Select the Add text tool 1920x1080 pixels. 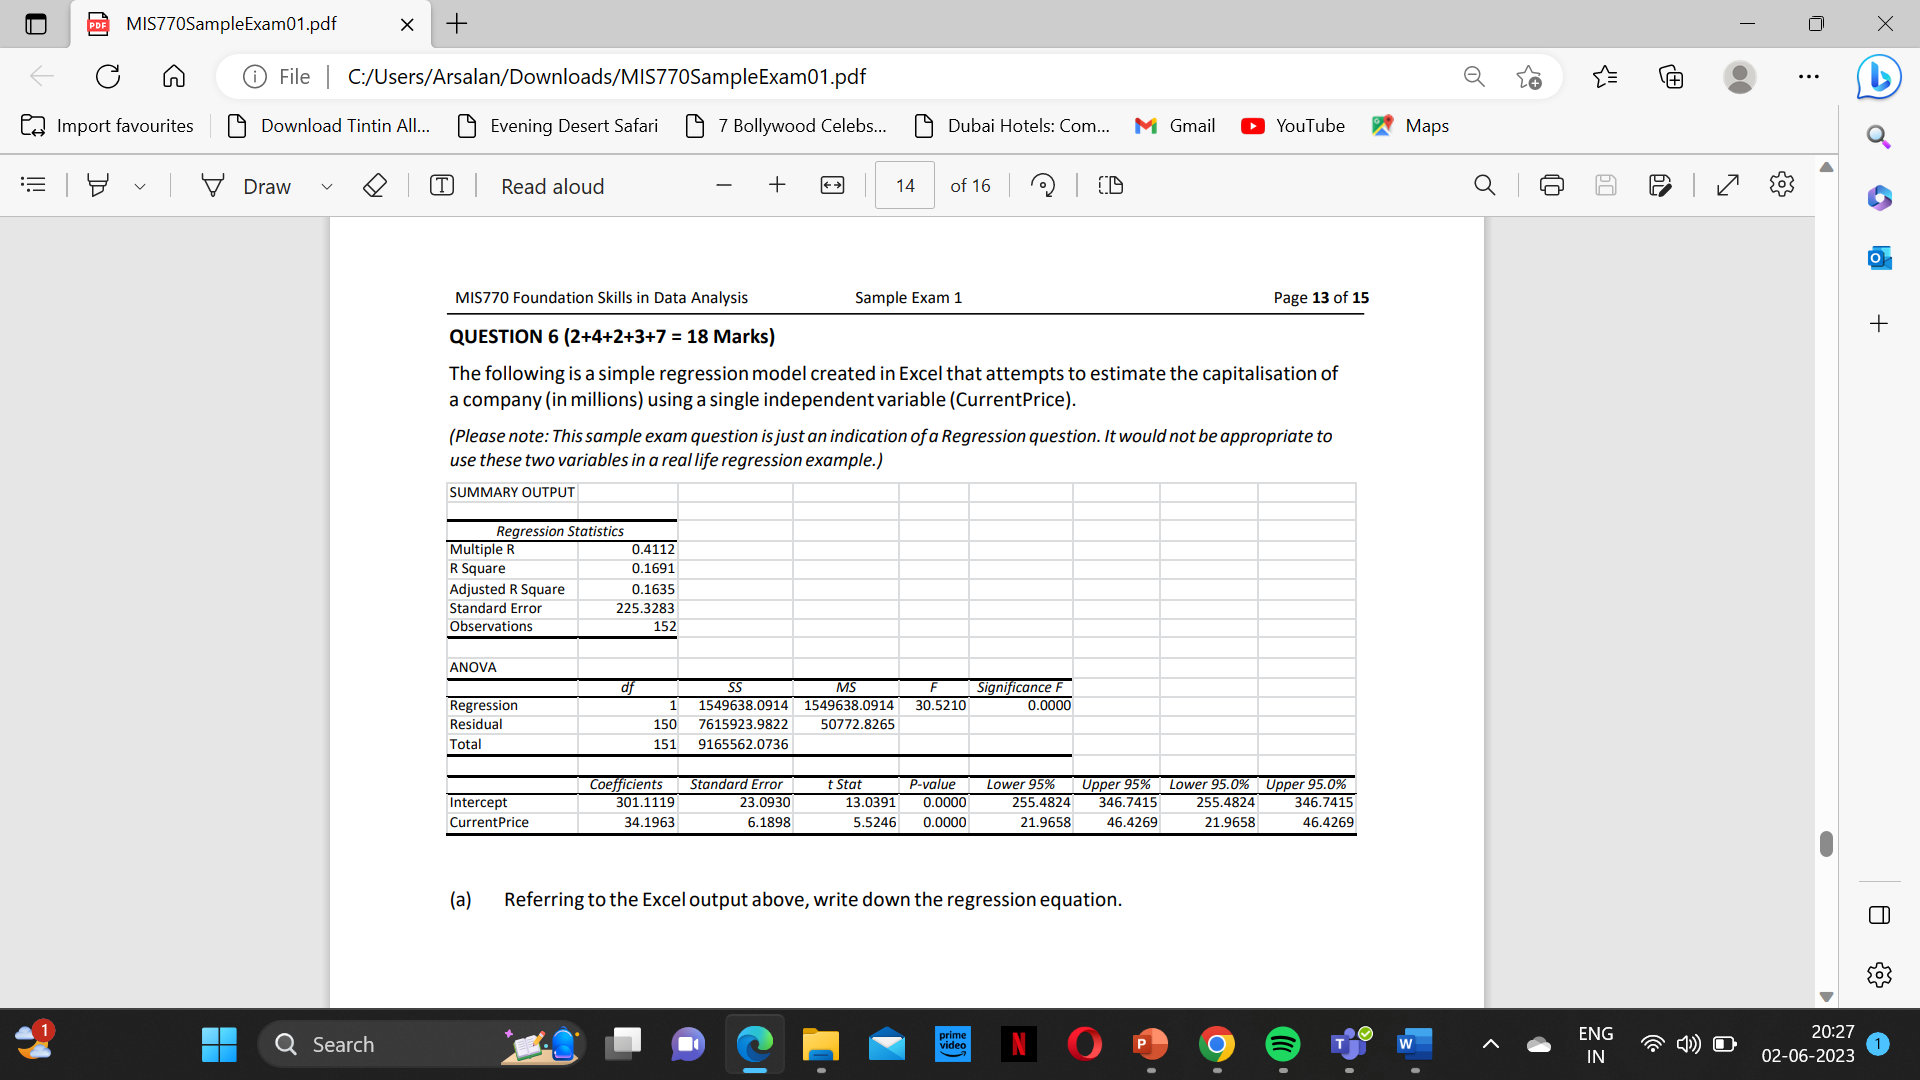click(441, 185)
